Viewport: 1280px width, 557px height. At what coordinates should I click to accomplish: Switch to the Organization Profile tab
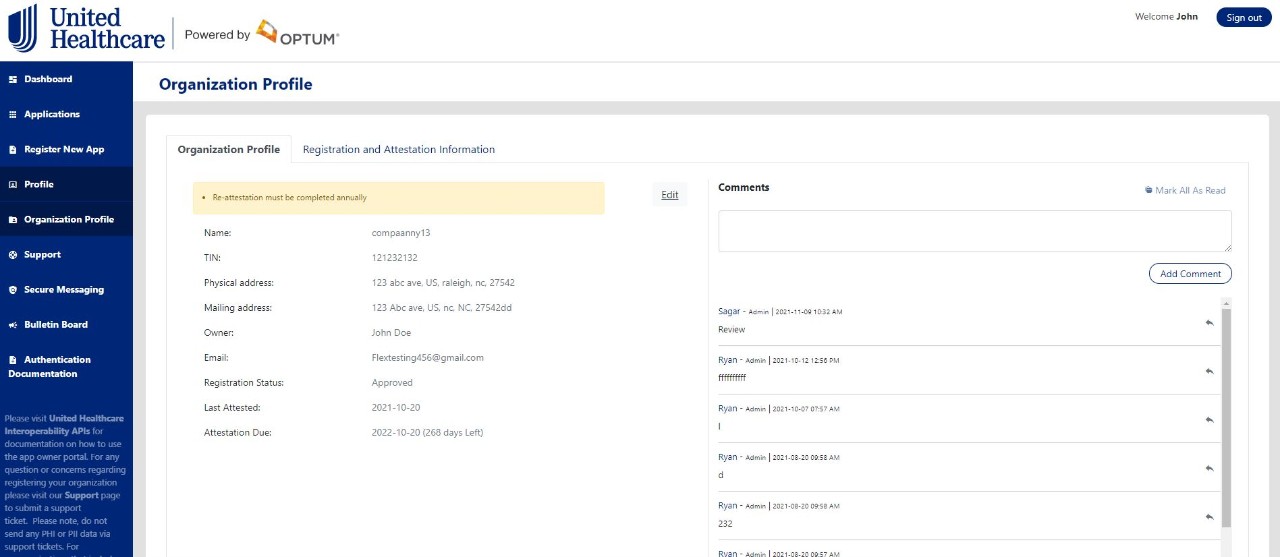pos(228,150)
